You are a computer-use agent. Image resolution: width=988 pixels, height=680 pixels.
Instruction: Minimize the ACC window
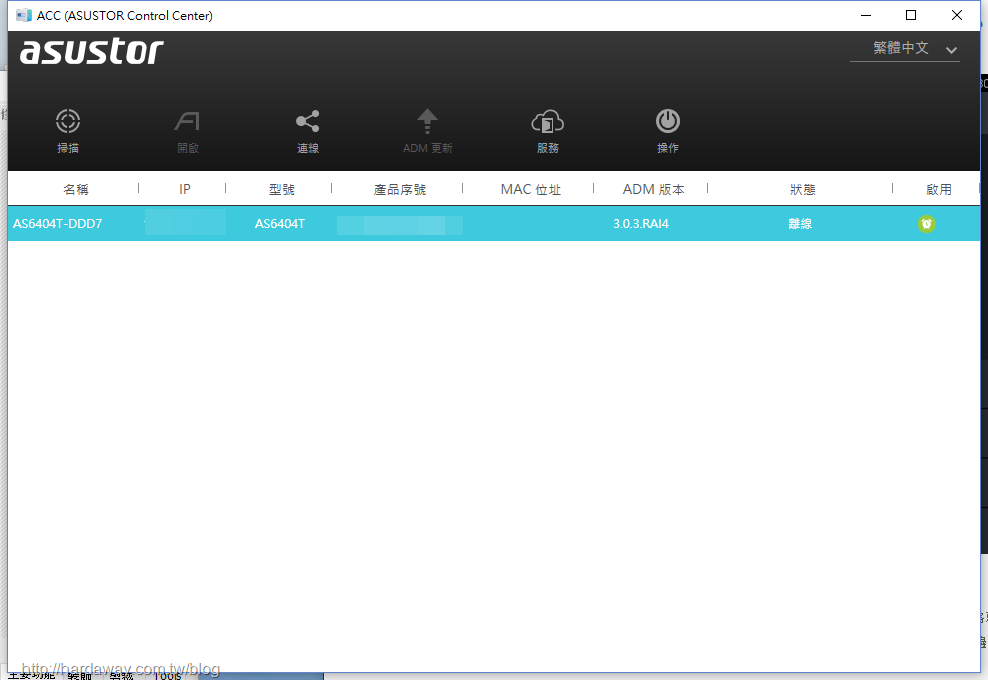866,15
